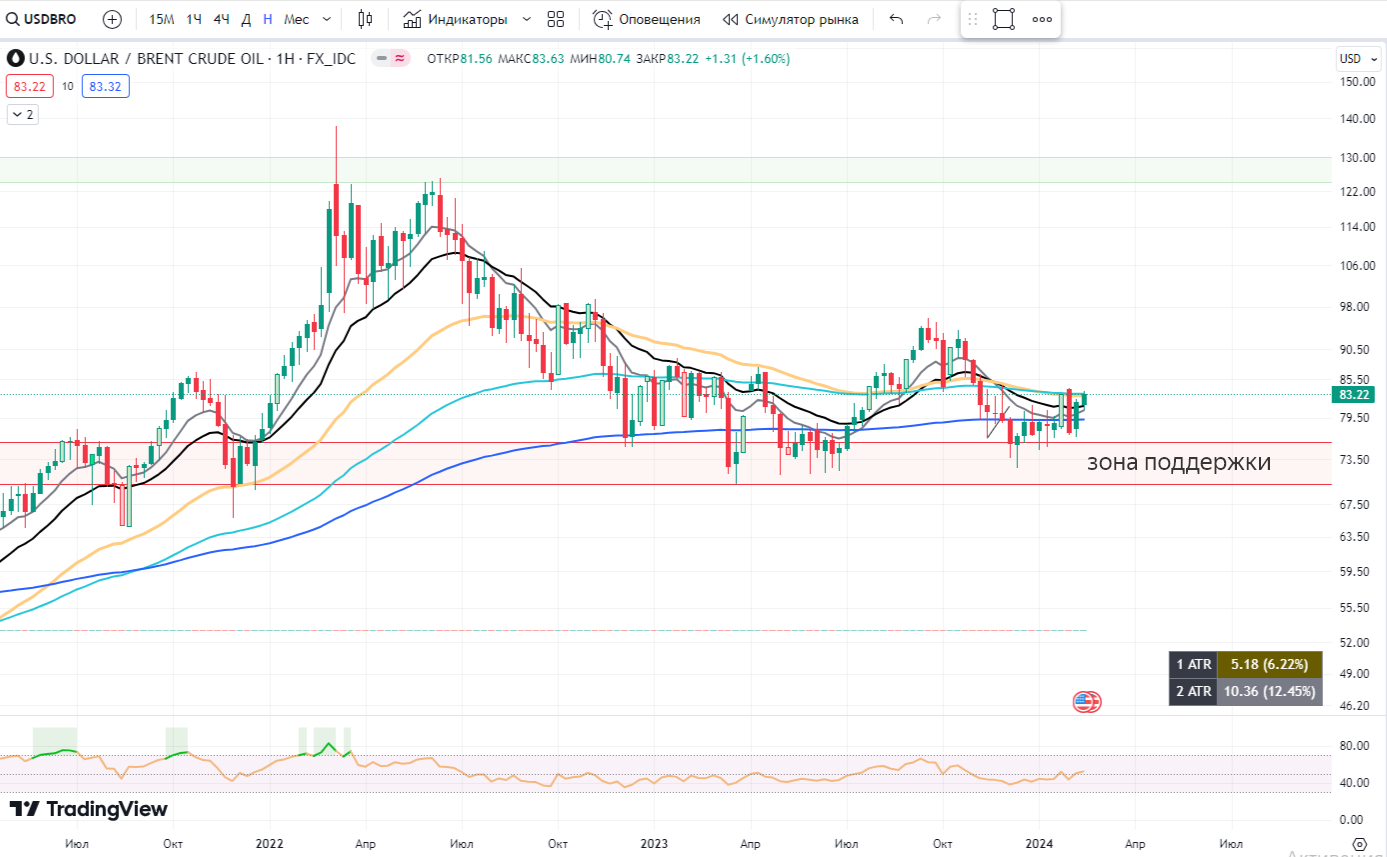Screen dimensions: 1387x857
Task: Click the Brent crude oil drop logo icon
Action: pos(15,58)
